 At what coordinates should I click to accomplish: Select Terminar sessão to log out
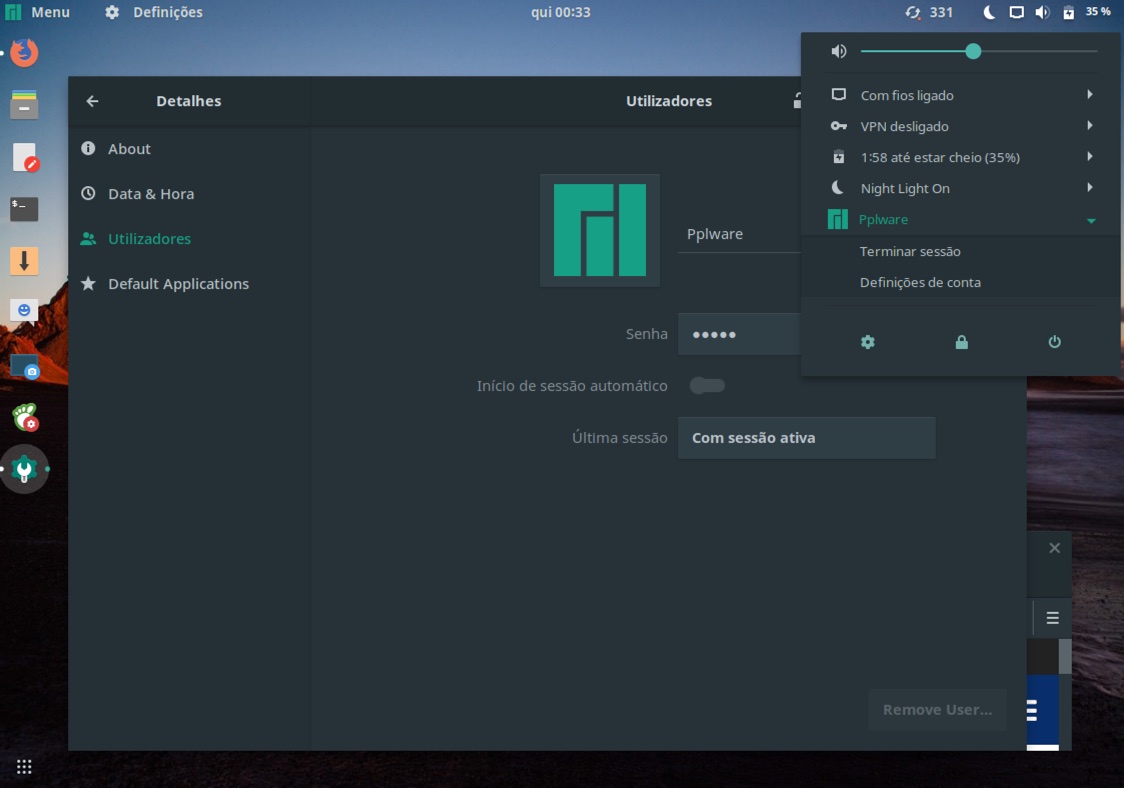909,251
